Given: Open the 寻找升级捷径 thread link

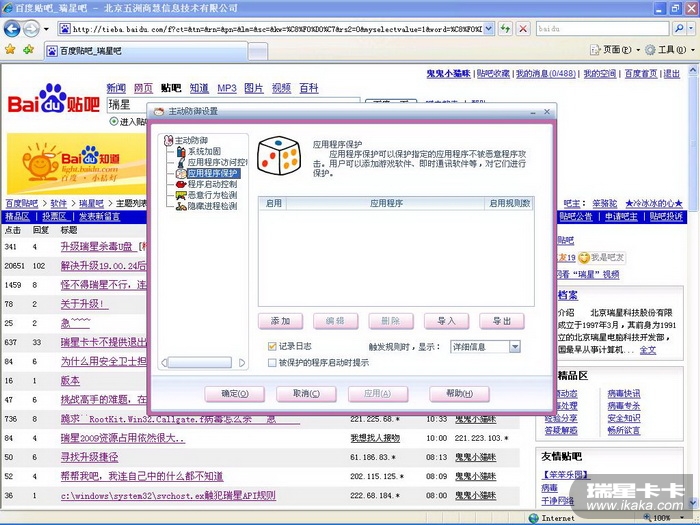Looking at the screenshot, I should click(x=89, y=457).
